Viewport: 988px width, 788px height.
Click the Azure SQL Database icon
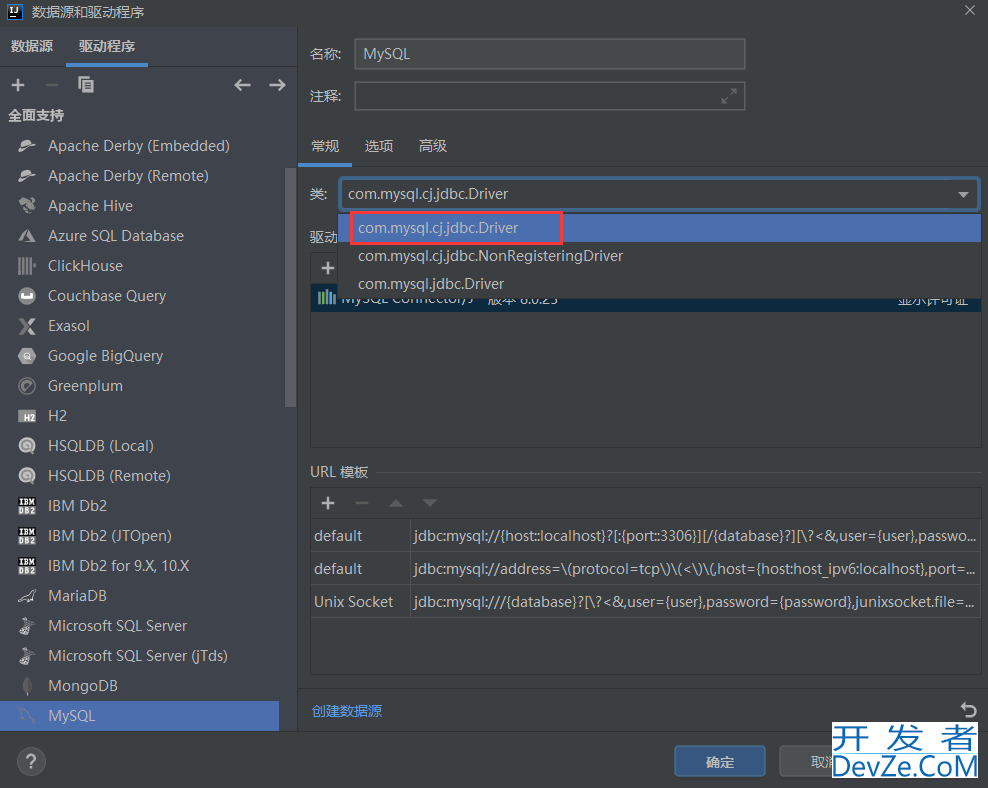point(26,236)
